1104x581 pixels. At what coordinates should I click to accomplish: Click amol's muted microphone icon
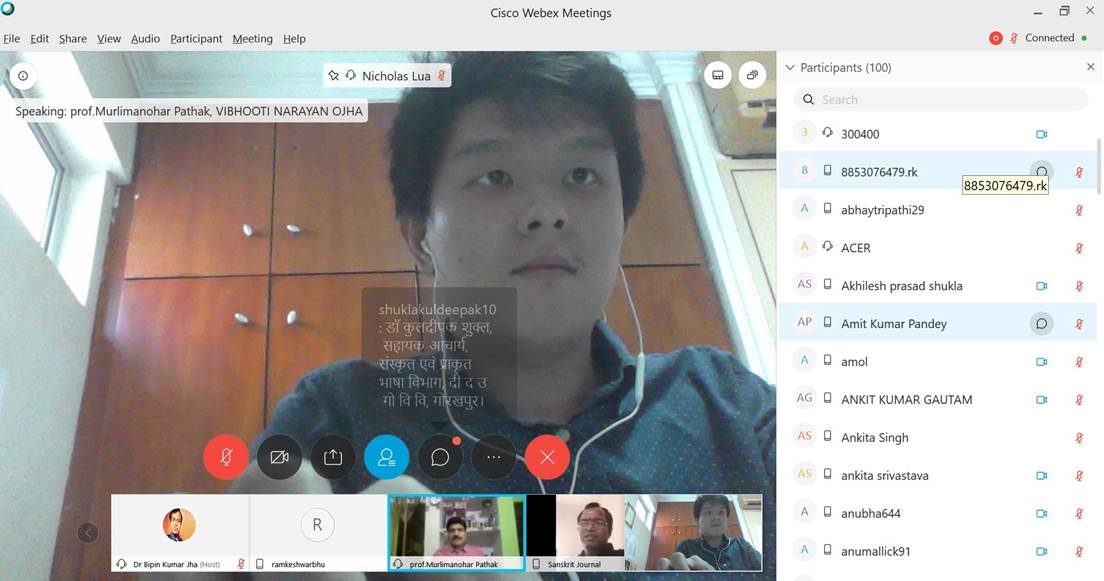pos(1079,362)
